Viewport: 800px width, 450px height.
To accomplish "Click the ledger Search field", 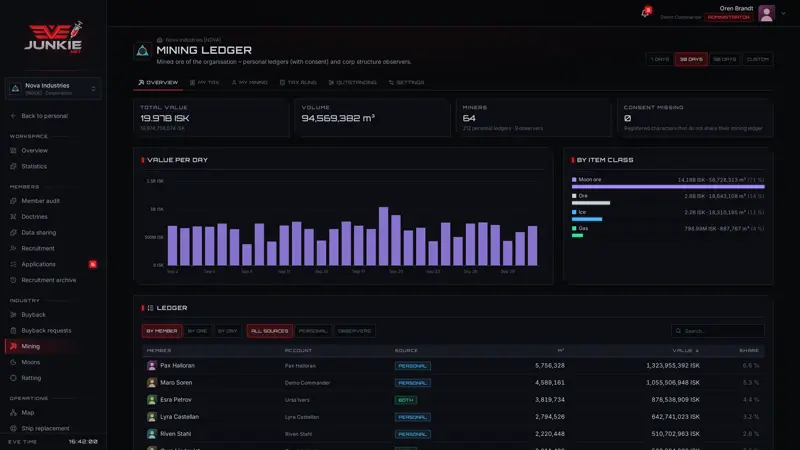I will [x=717, y=331].
